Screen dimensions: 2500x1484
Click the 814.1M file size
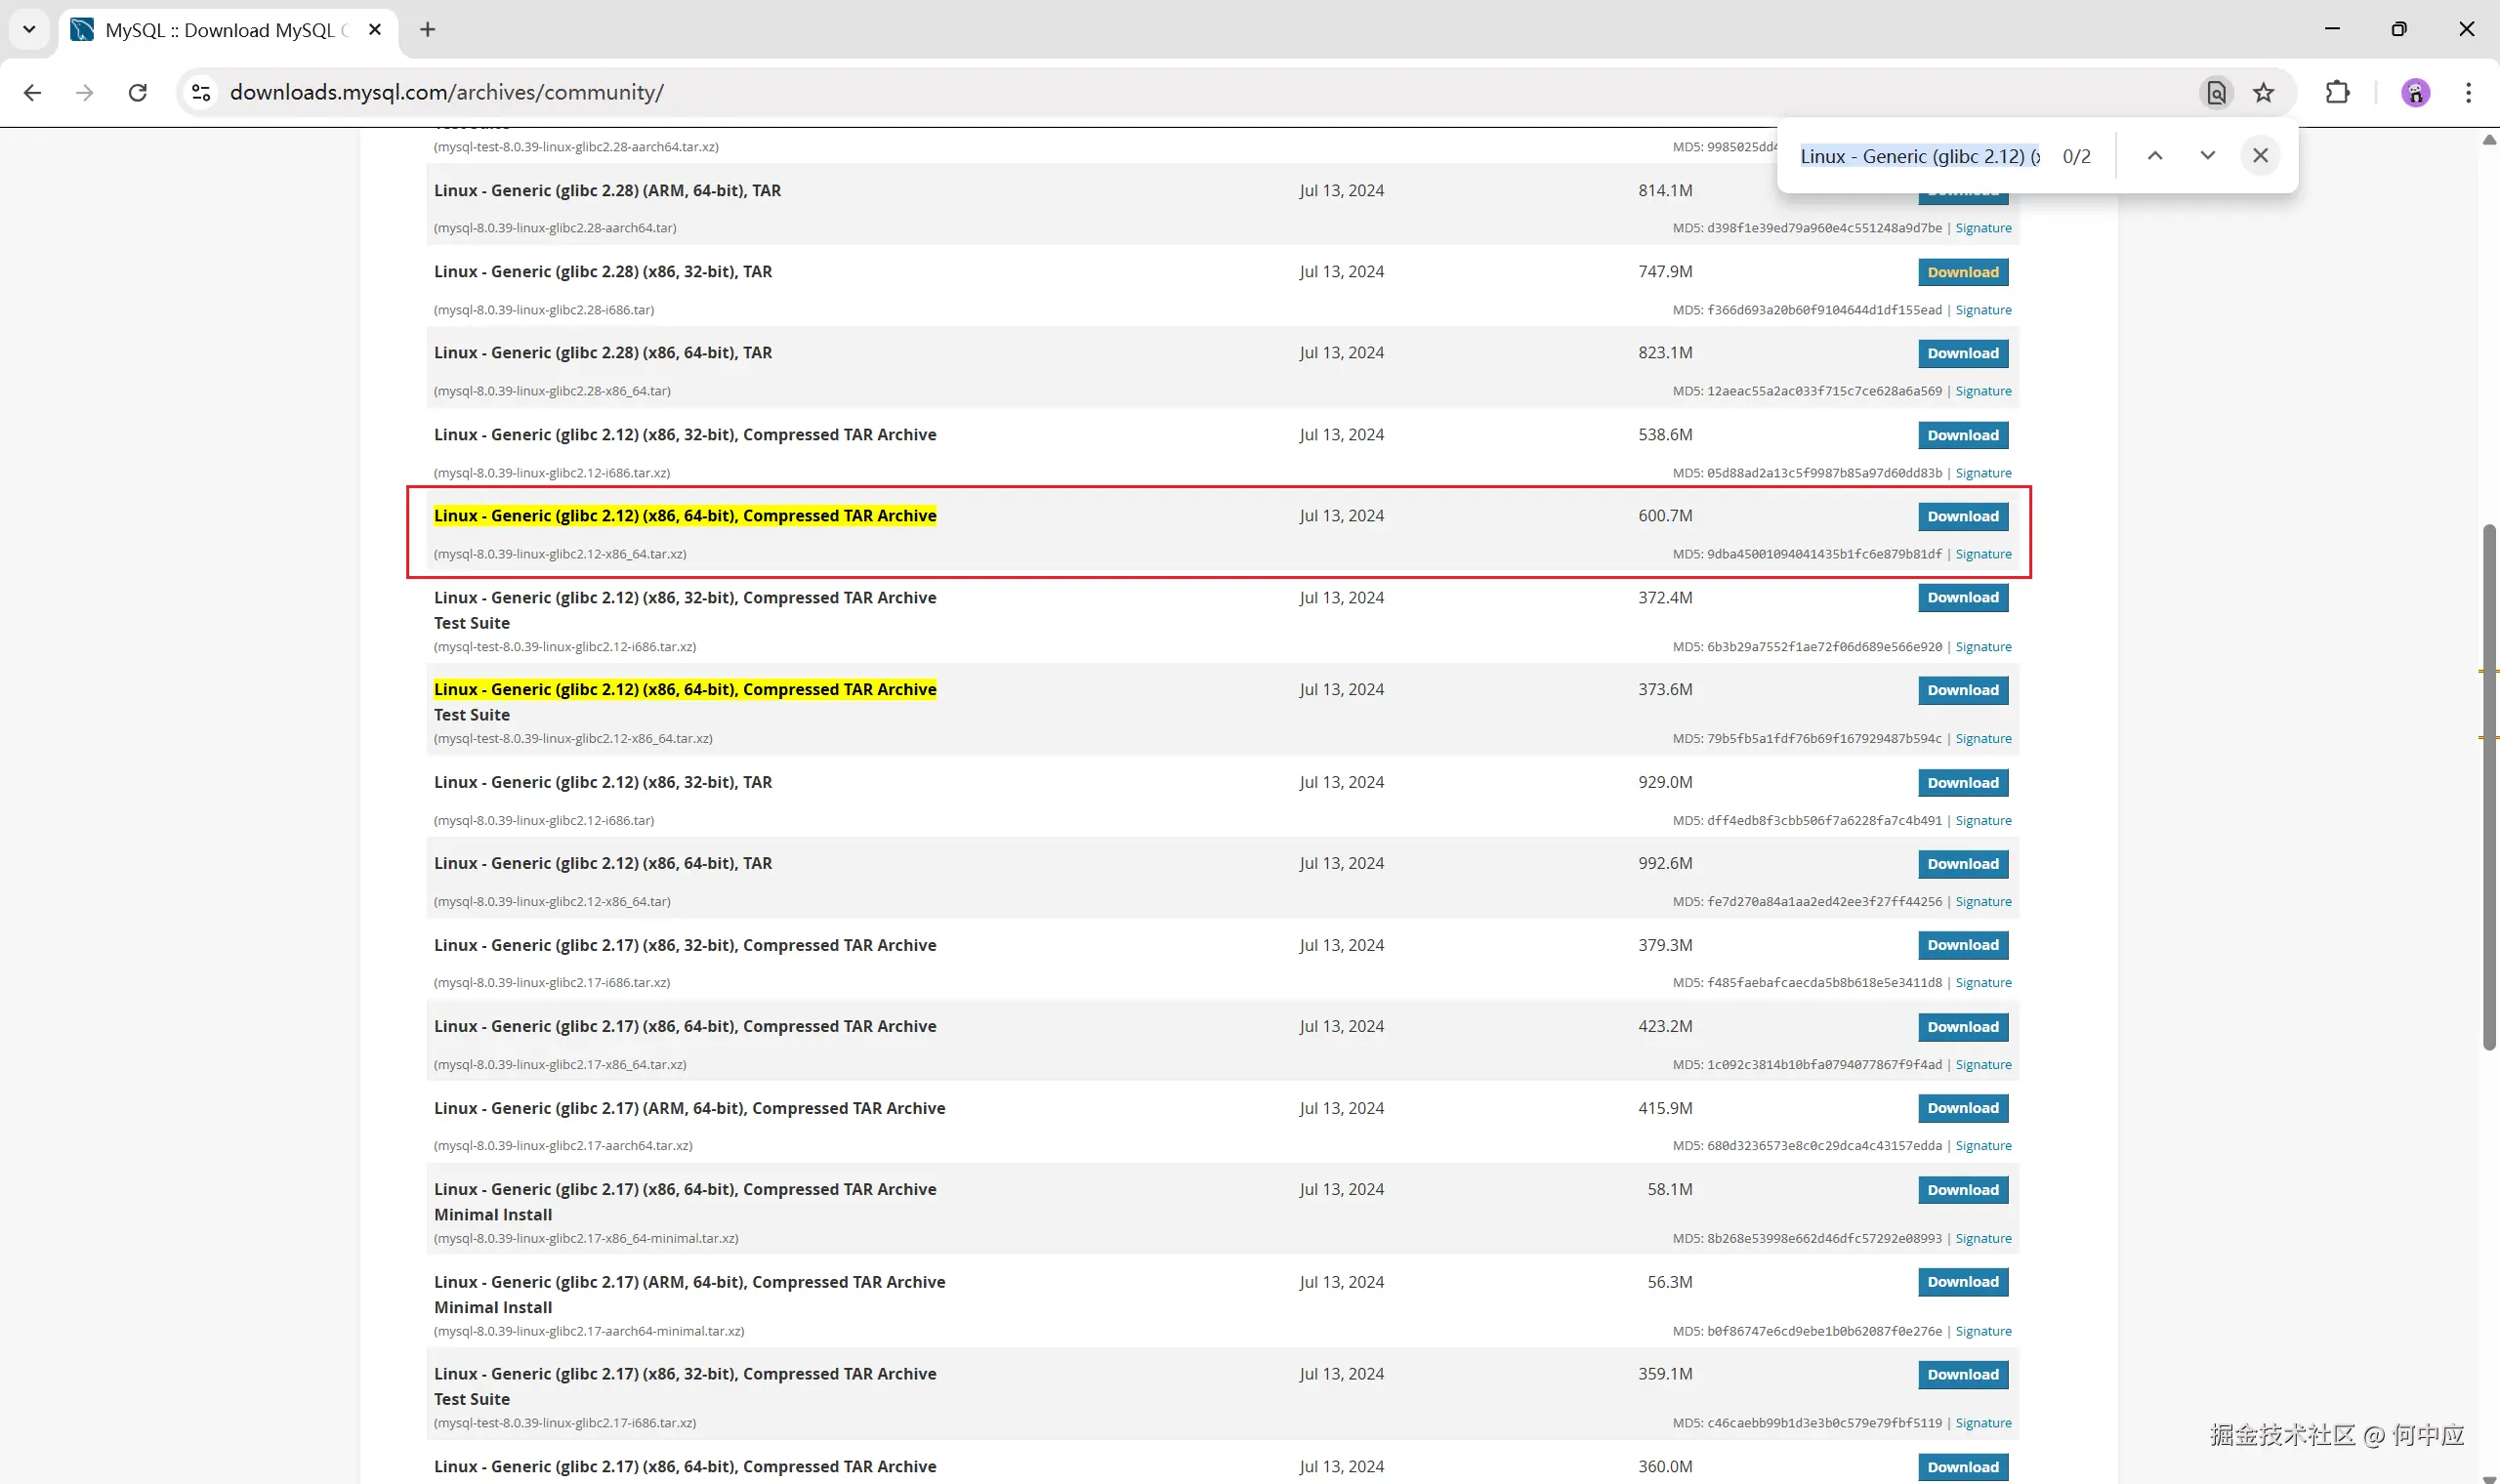click(x=1665, y=191)
